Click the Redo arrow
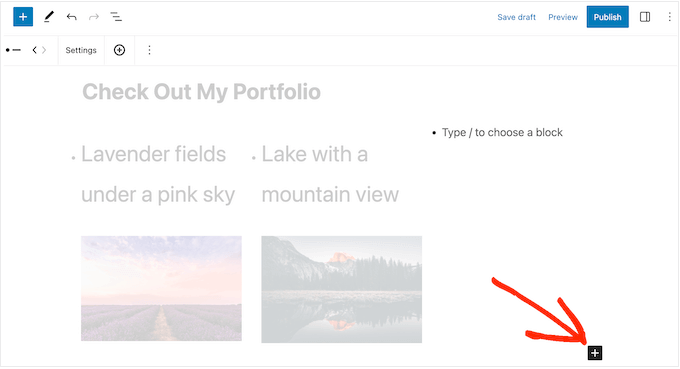Screen dimensions: 680x369 point(94,17)
